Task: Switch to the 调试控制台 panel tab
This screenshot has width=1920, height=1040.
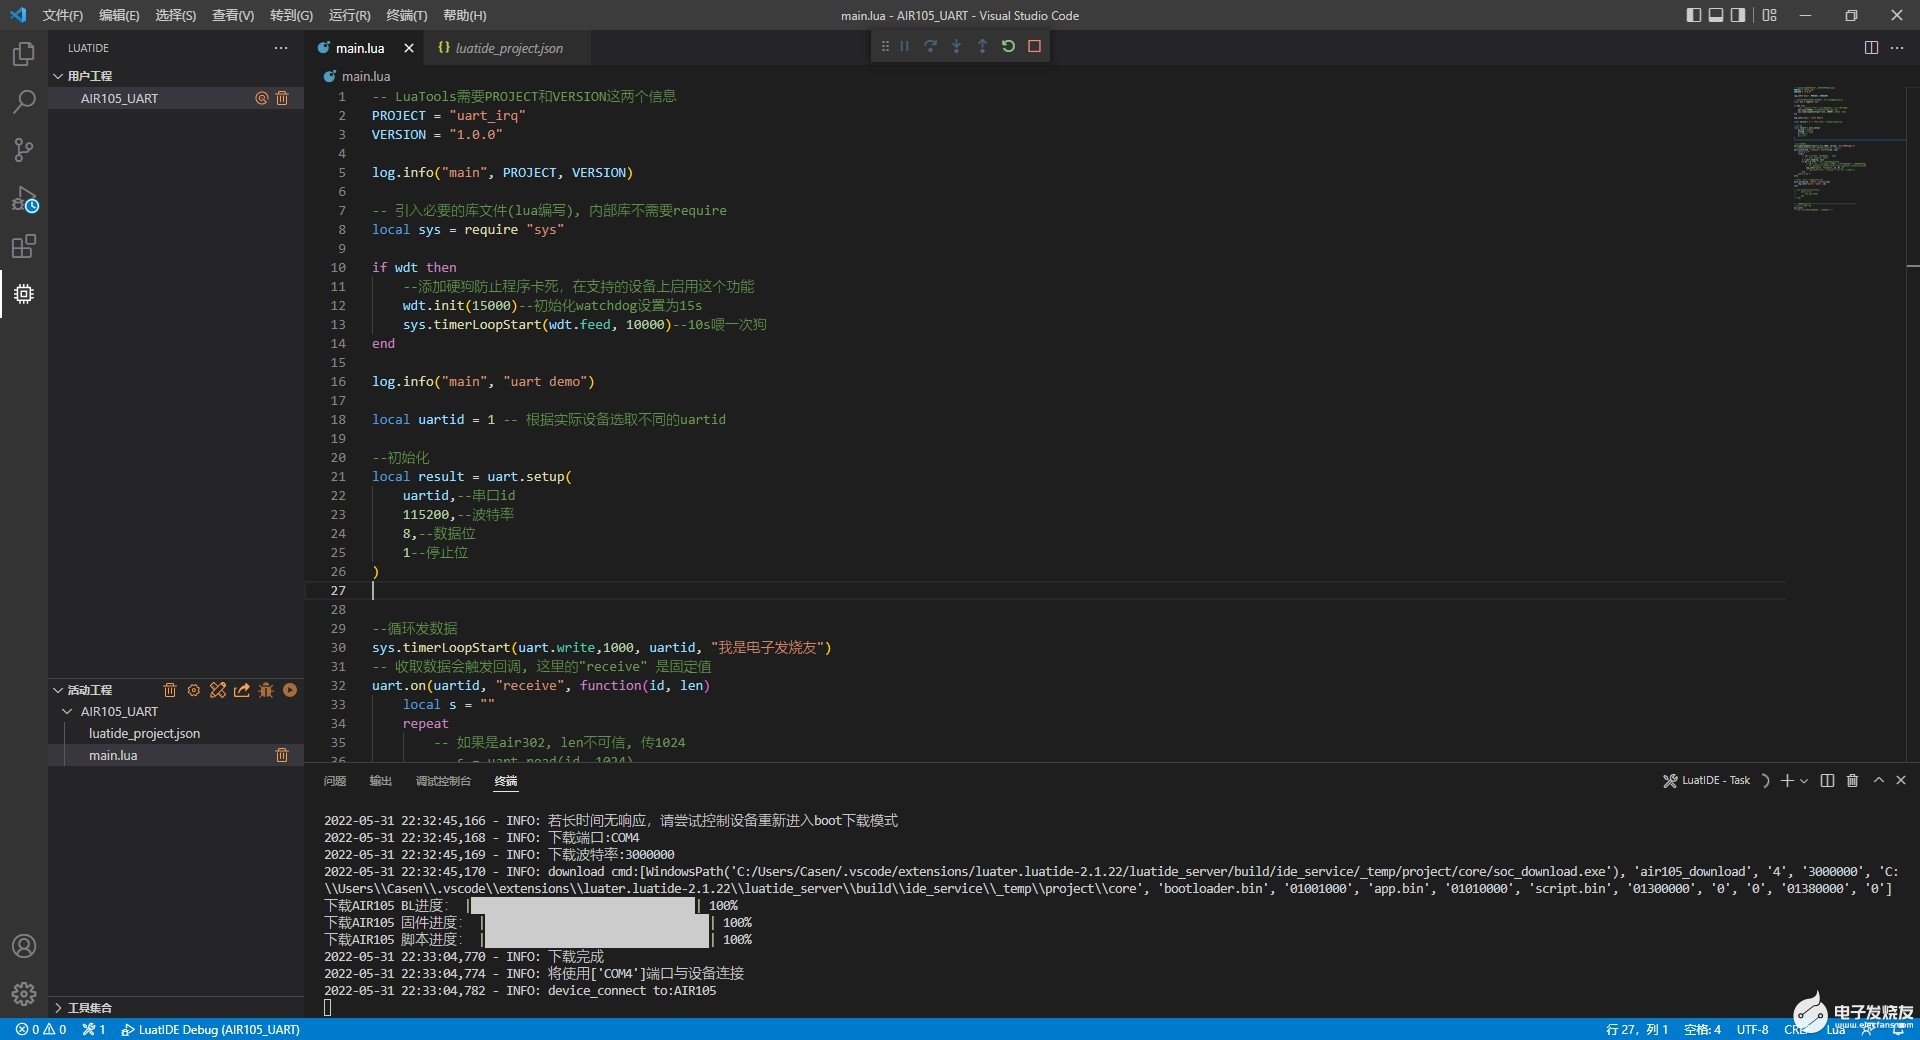Action: (443, 781)
